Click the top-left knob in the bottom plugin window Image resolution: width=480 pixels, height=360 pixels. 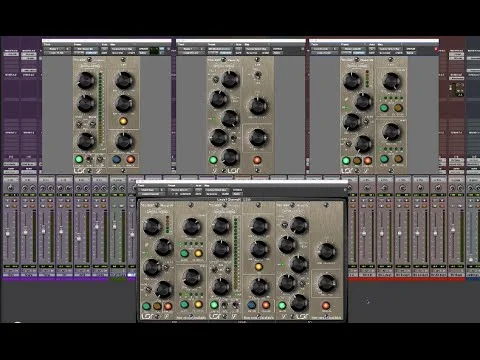click(152, 226)
